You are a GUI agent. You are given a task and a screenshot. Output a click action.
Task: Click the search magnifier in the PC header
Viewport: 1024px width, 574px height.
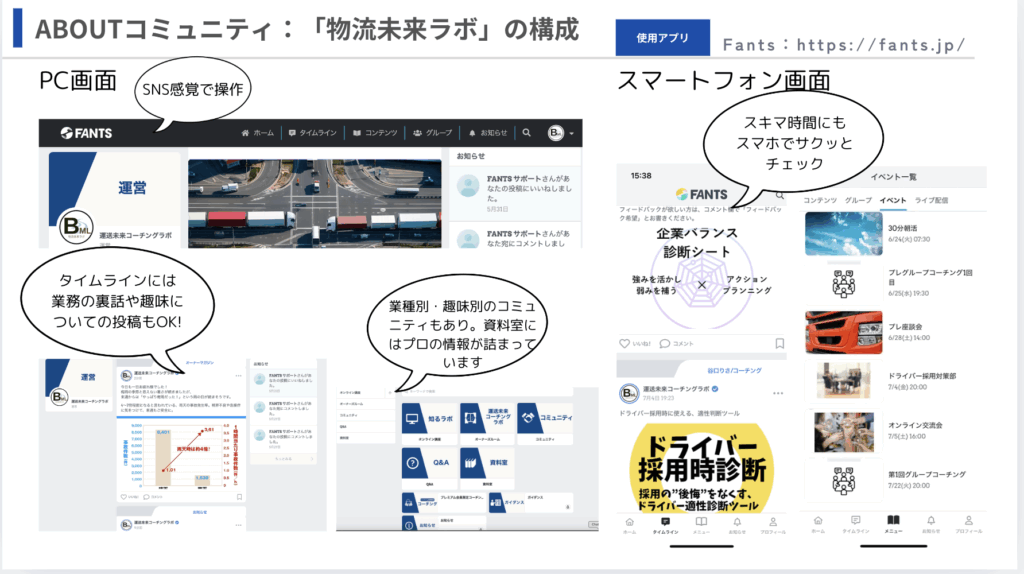click(x=526, y=133)
